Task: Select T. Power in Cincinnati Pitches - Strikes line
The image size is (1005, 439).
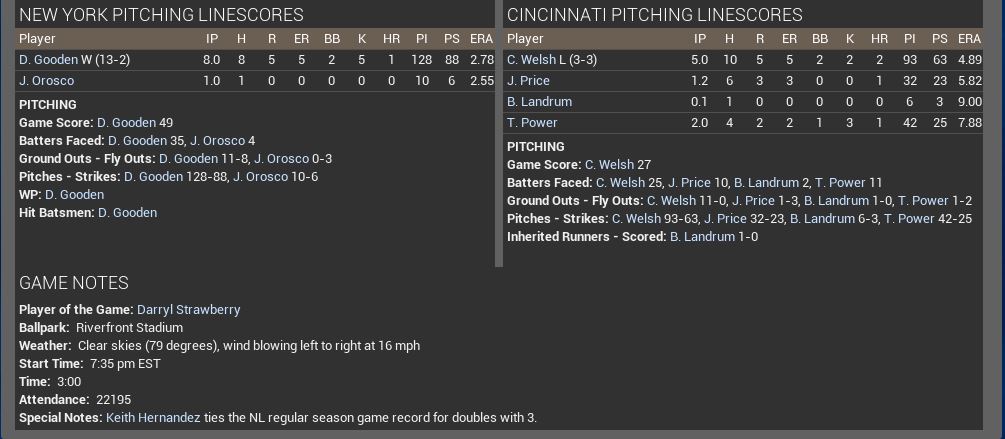Action: coord(909,219)
